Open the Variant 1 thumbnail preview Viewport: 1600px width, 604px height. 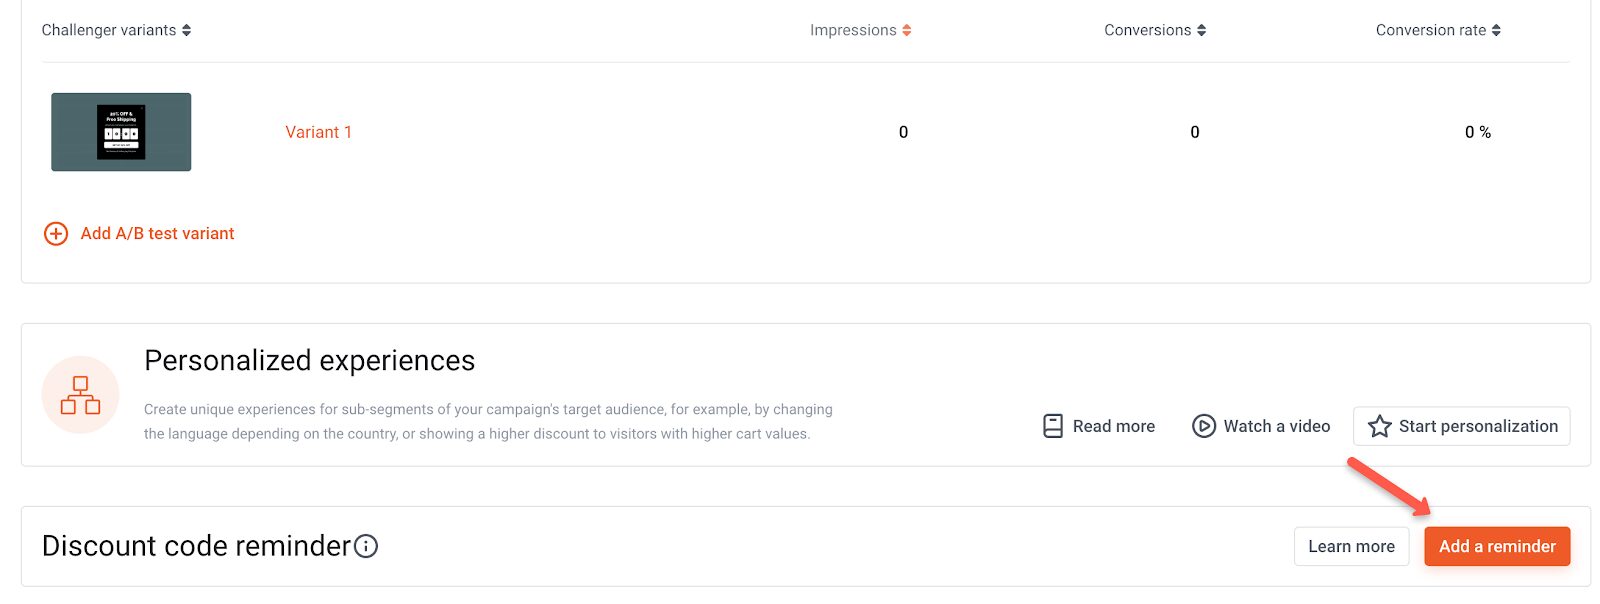(x=121, y=132)
